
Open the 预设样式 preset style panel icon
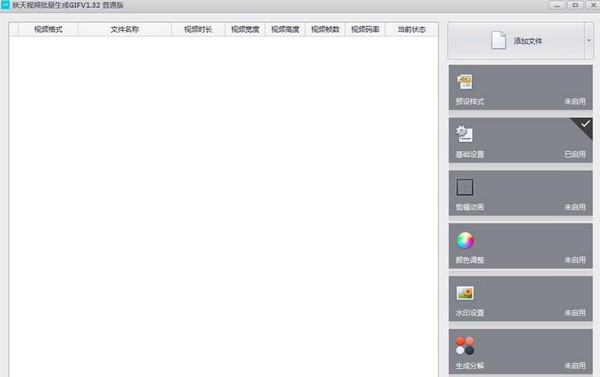tap(465, 82)
